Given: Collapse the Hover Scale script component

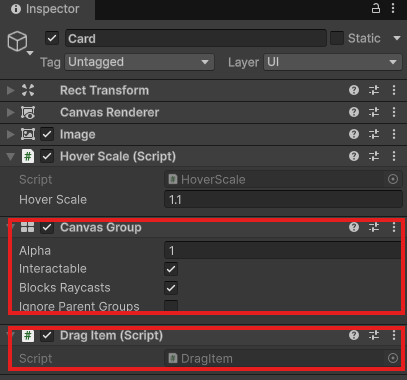Looking at the screenshot, I should pyautogui.click(x=10, y=156).
